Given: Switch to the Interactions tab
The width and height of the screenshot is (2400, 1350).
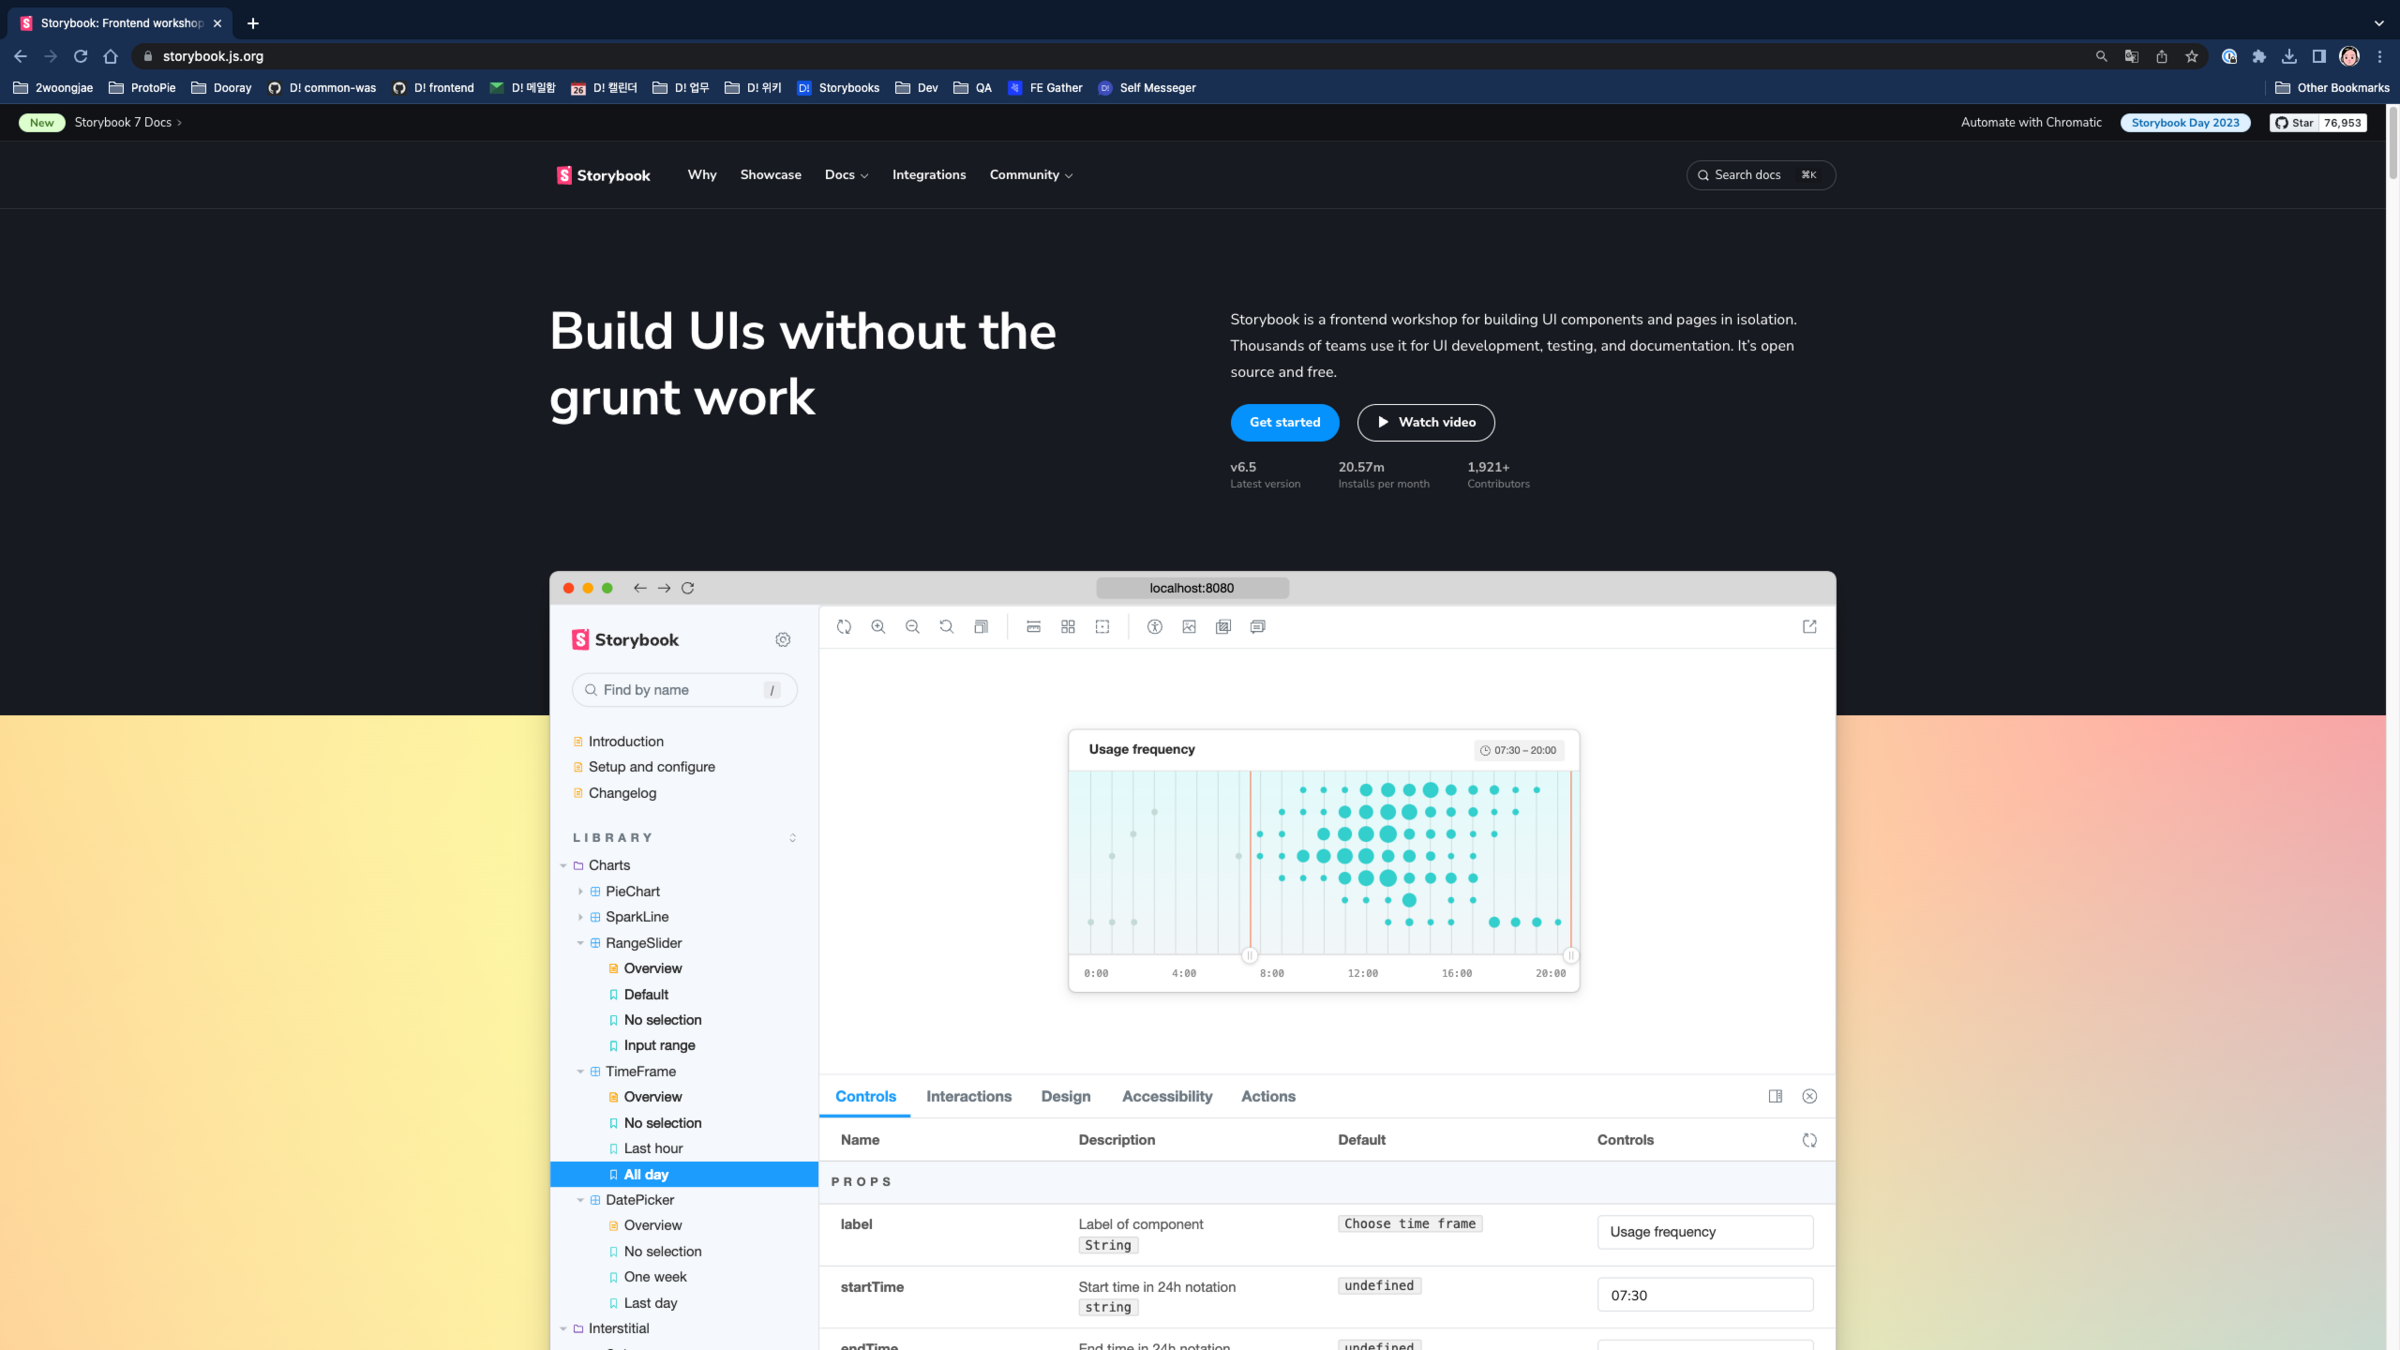Looking at the screenshot, I should click(x=968, y=1097).
